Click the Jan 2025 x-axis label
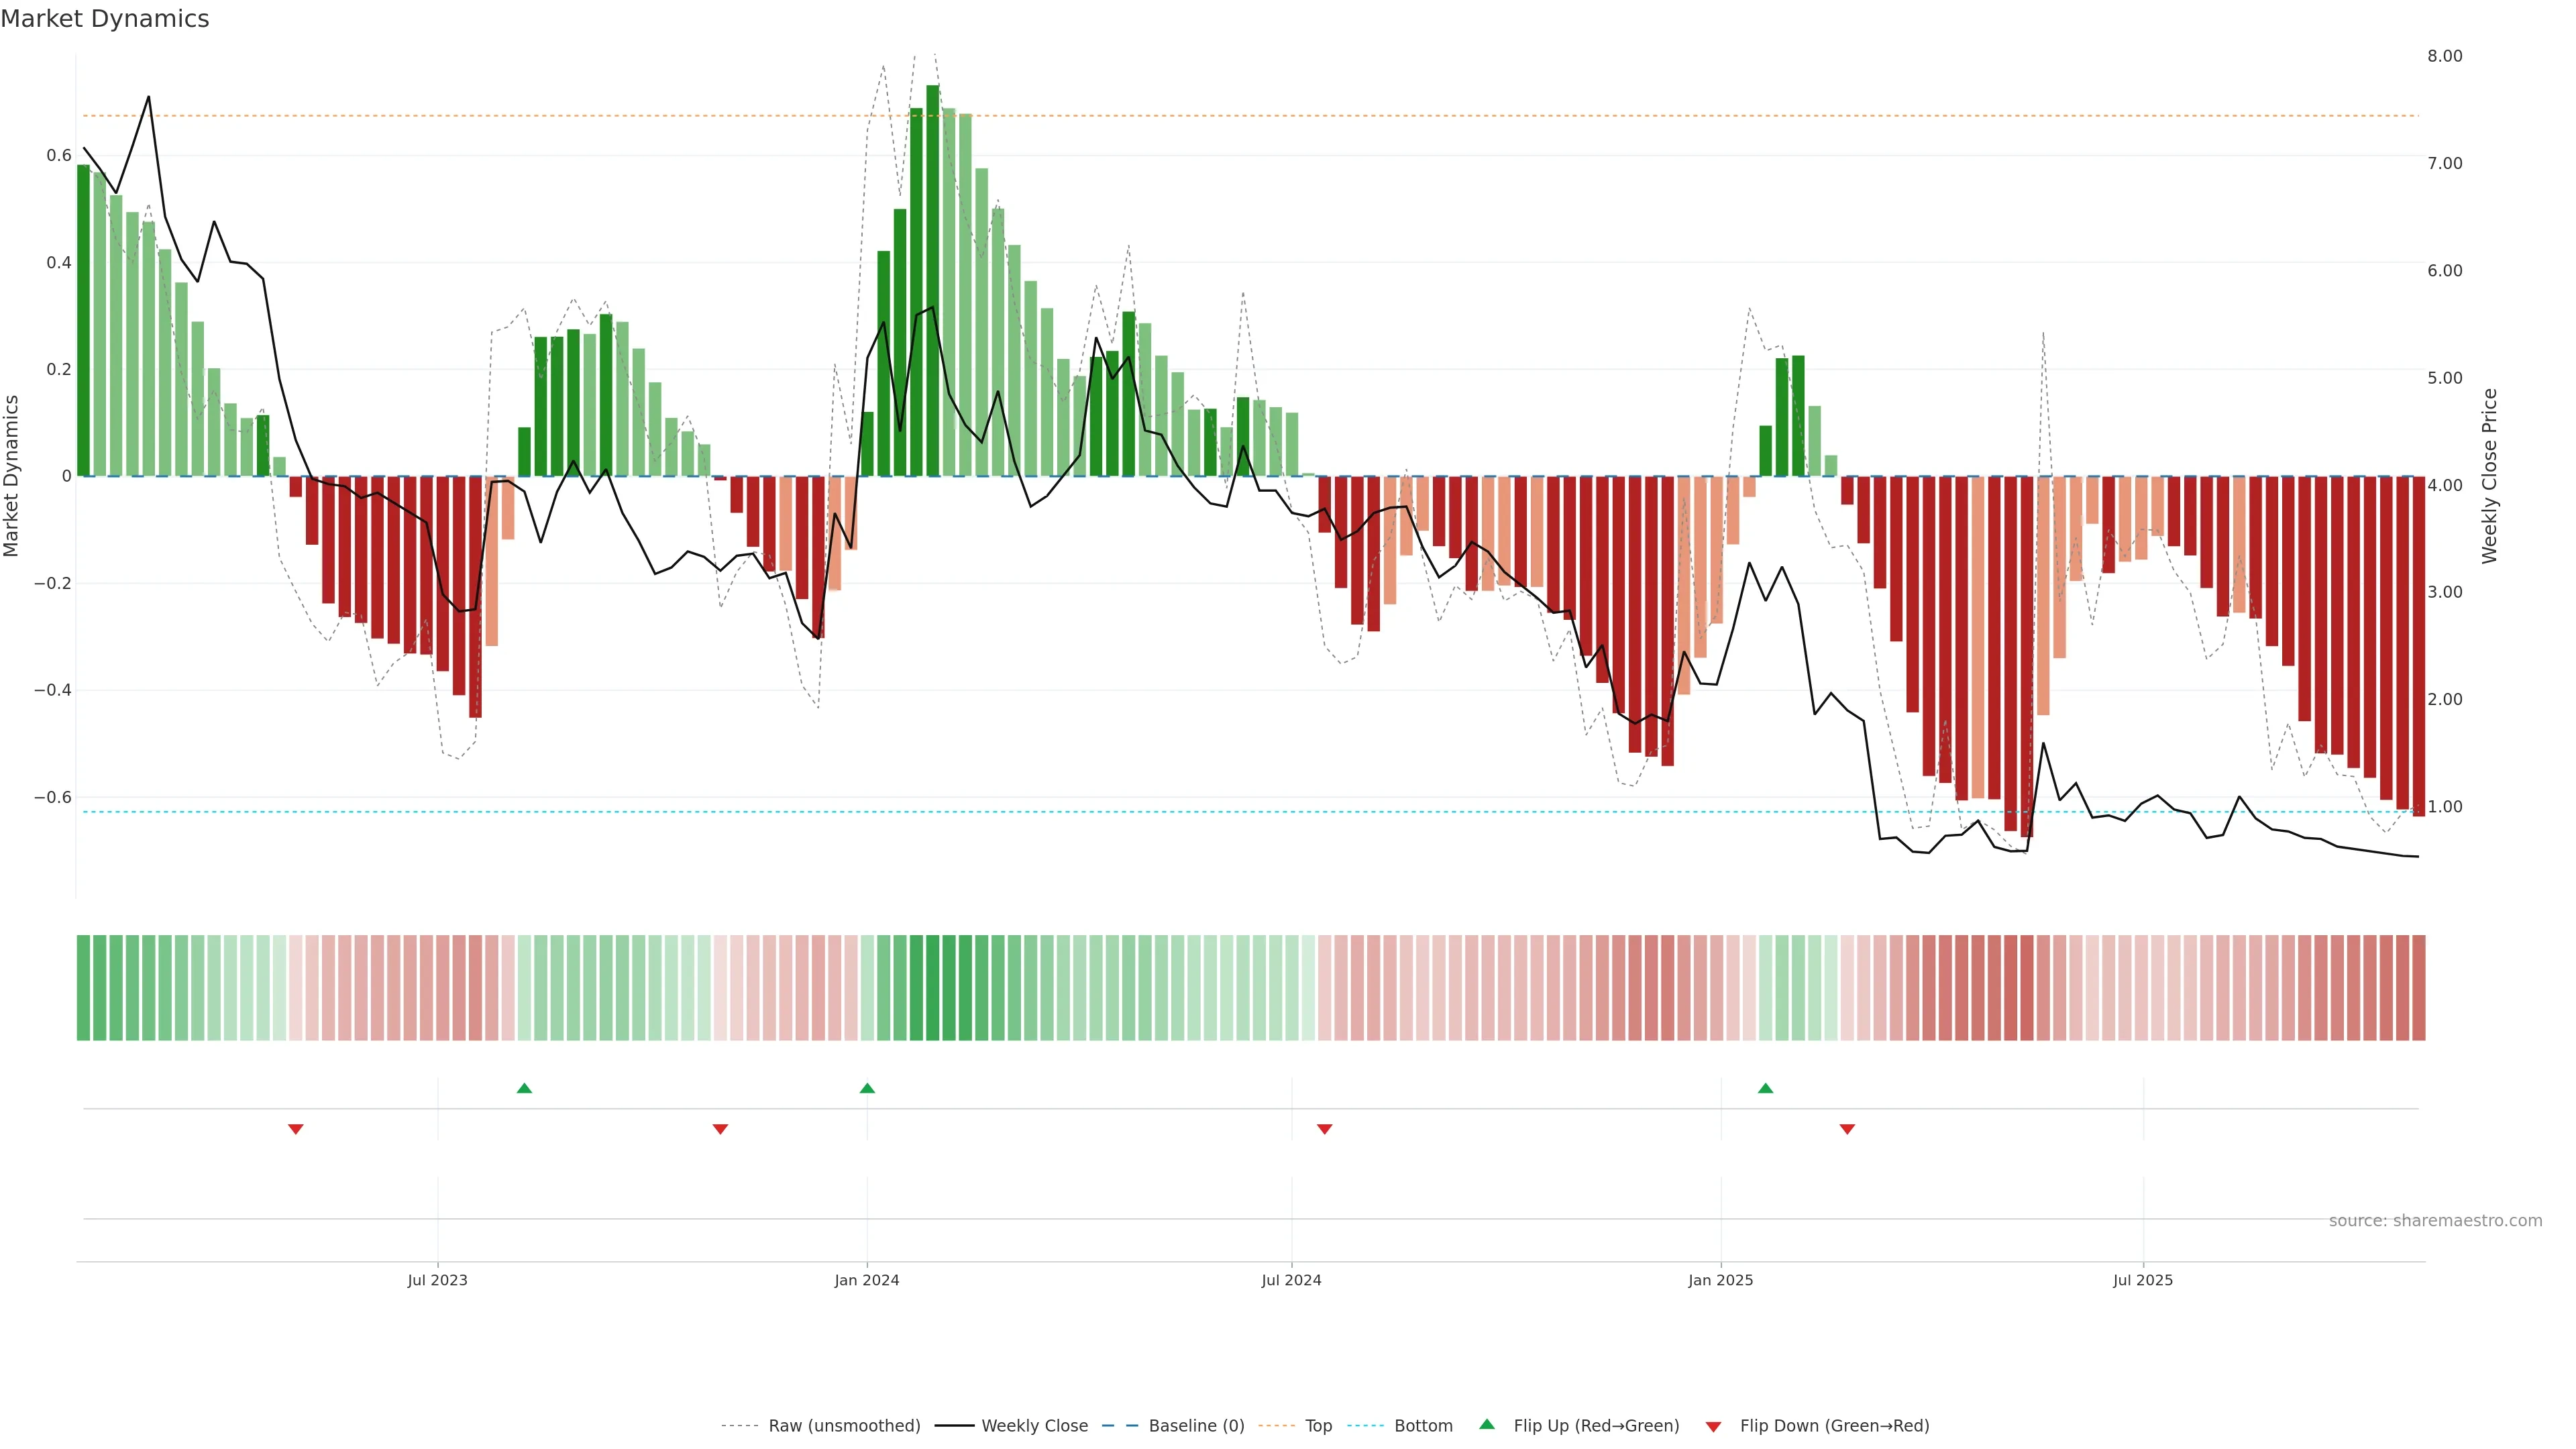The image size is (2576, 1449). (x=1720, y=1280)
